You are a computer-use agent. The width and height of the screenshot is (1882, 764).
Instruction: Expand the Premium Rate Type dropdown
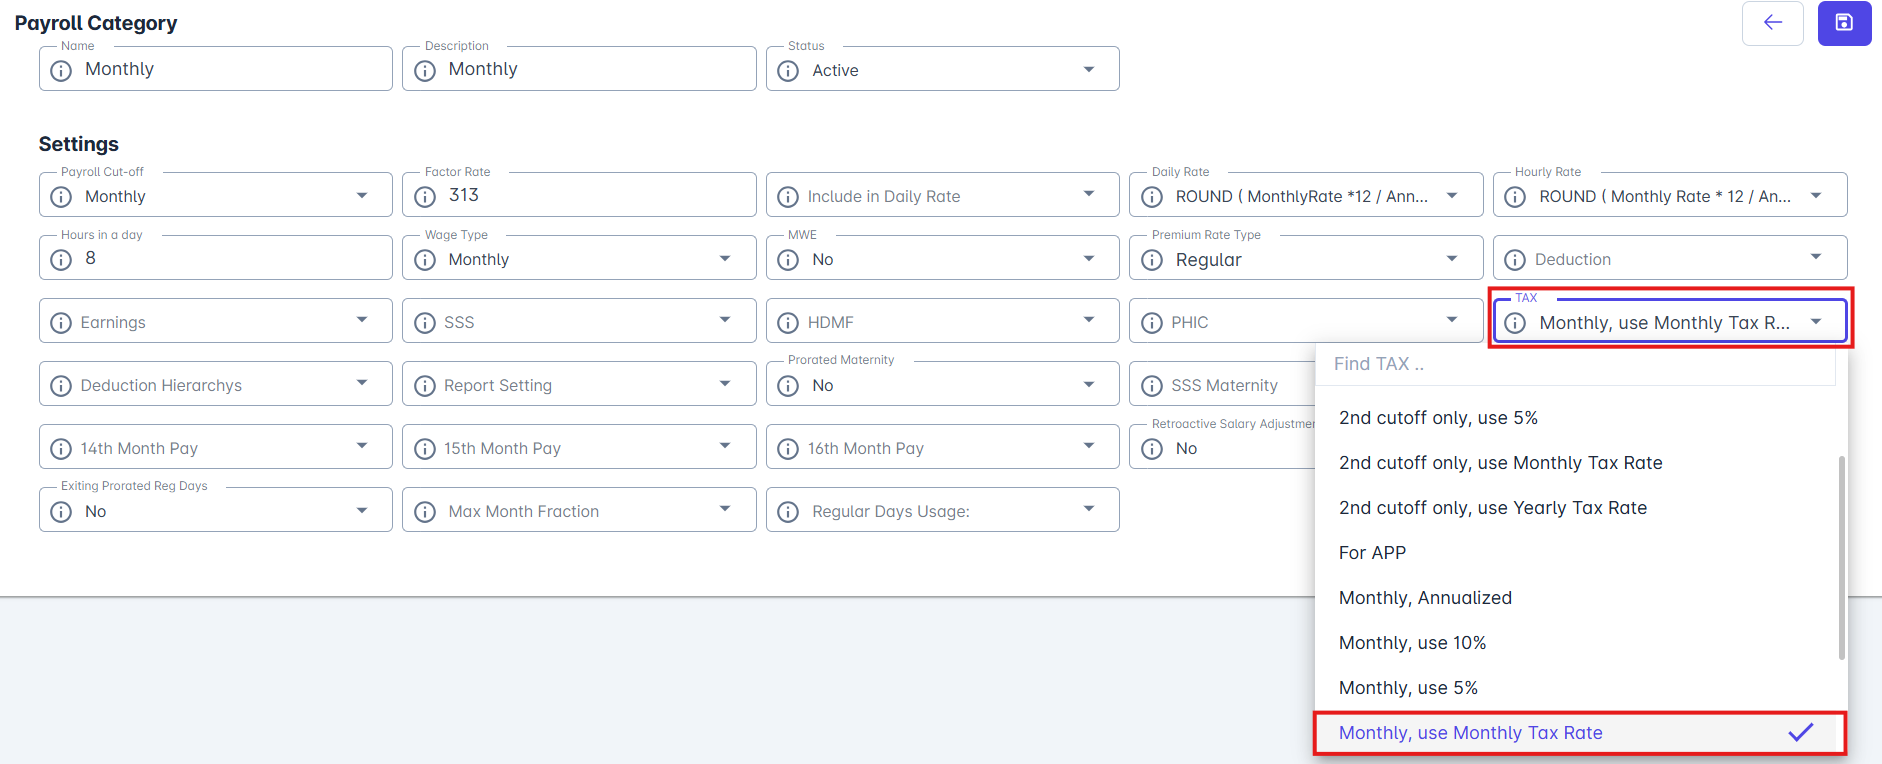pyautogui.click(x=1451, y=259)
